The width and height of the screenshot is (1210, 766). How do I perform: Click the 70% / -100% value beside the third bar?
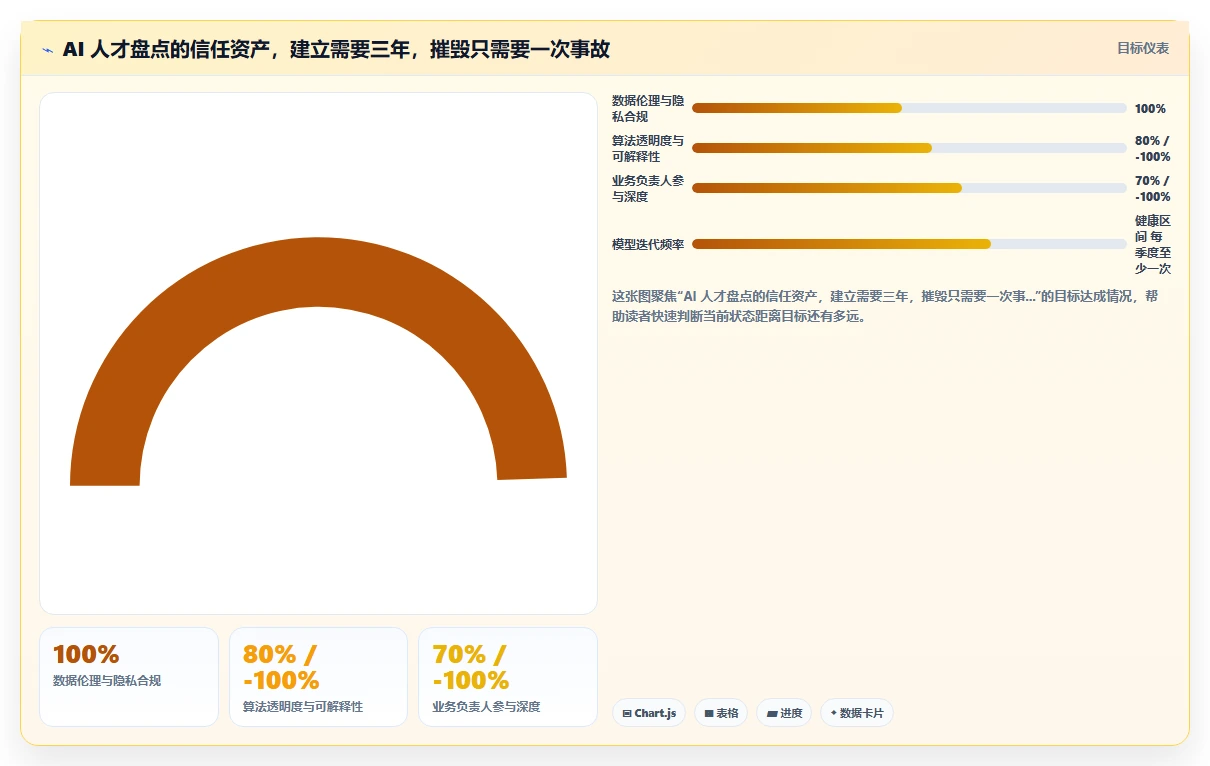pyautogui.click(x=1153, y=189)
